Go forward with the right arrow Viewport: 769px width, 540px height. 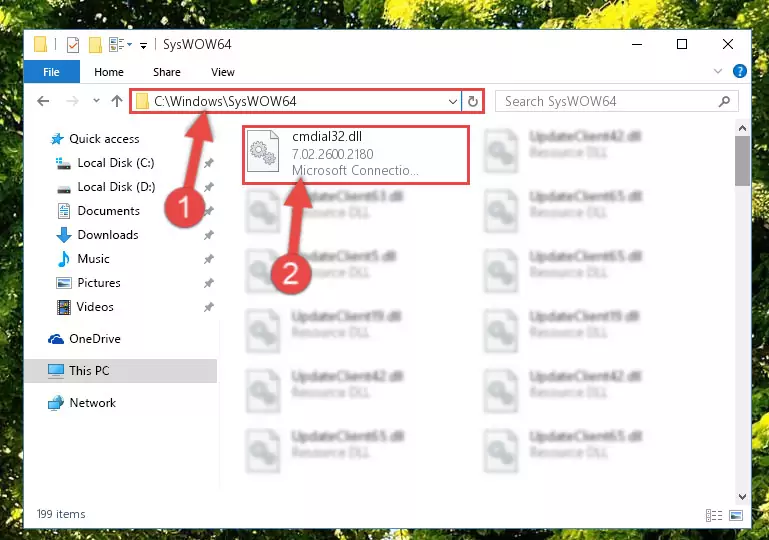point(72,101)
